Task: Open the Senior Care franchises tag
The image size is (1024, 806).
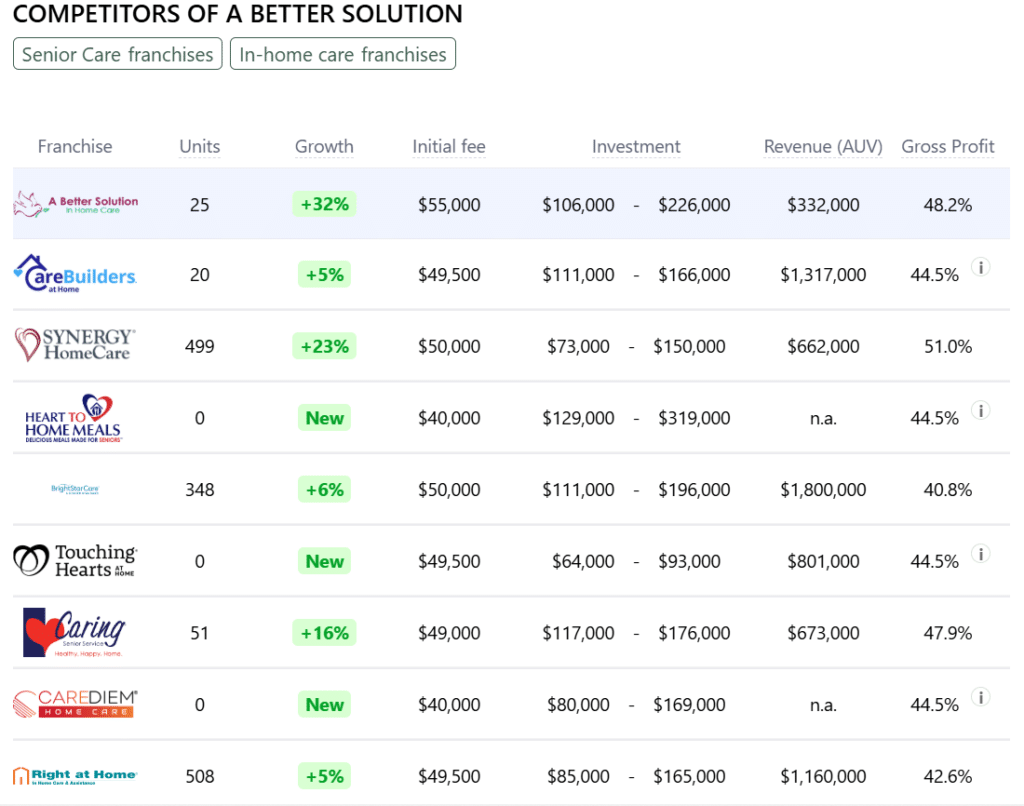Action: (x=118, y=54)
